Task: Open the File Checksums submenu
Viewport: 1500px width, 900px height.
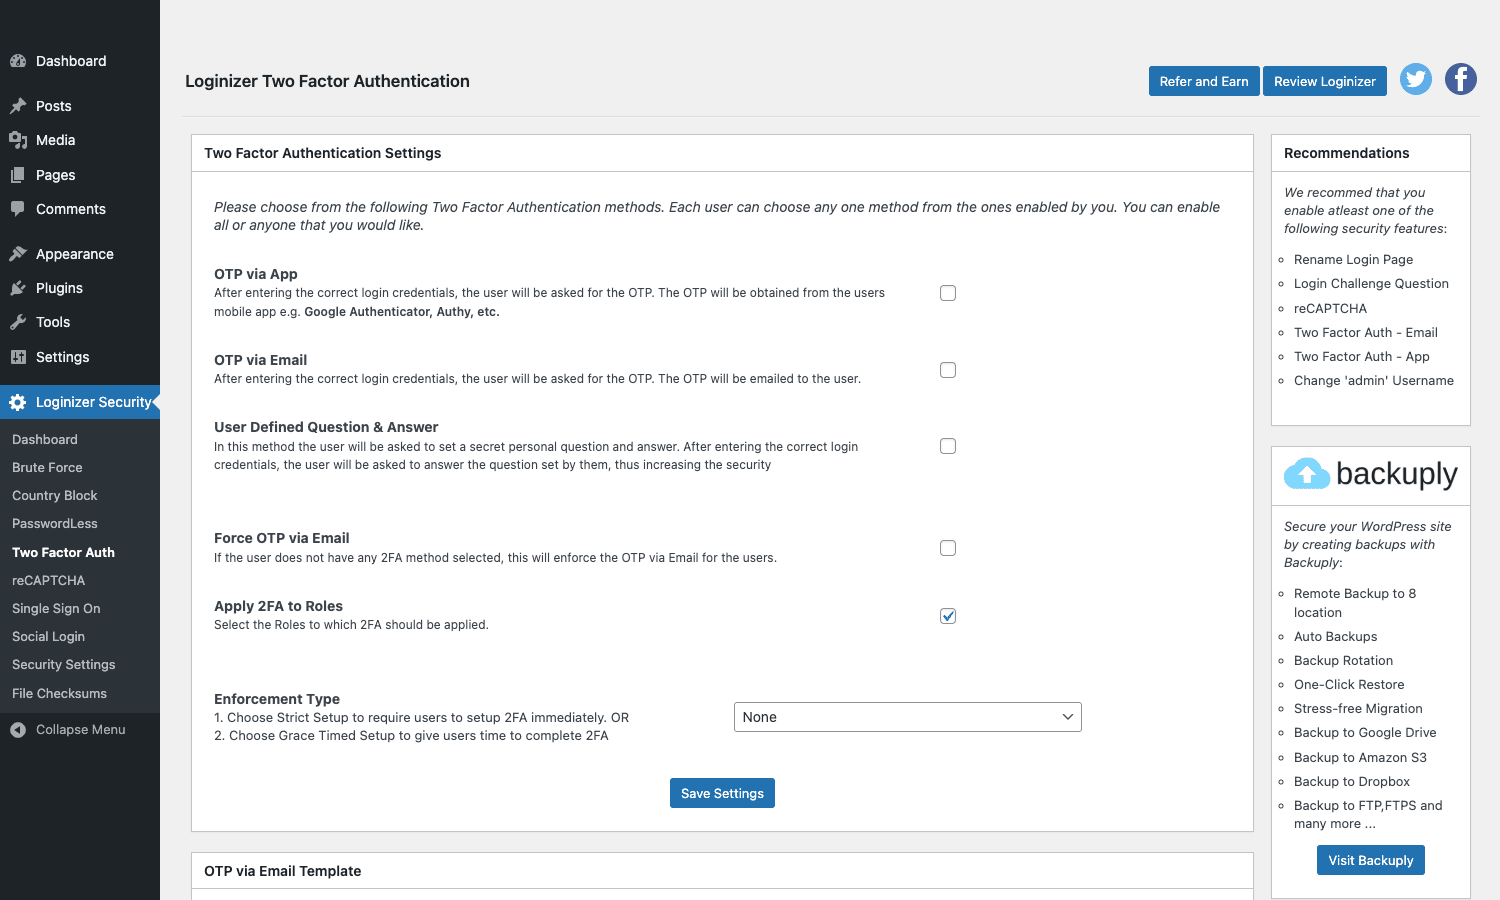Action: 60,693
